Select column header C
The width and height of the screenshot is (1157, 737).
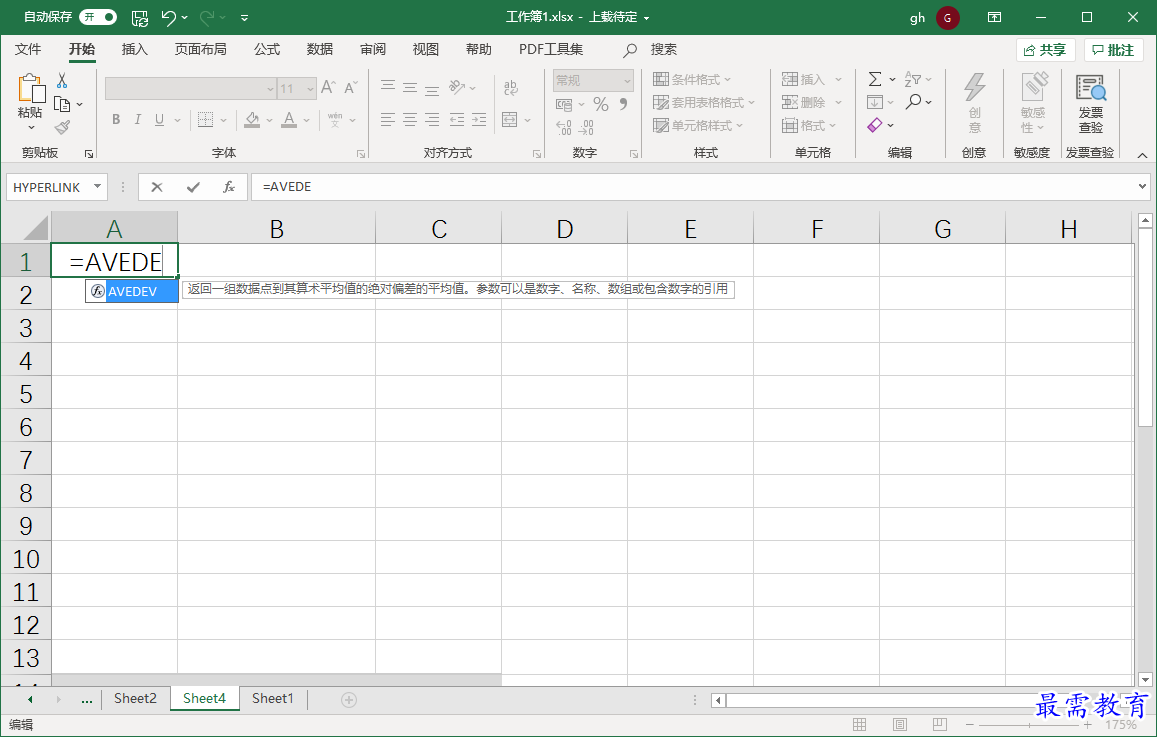tap(439, 229)
